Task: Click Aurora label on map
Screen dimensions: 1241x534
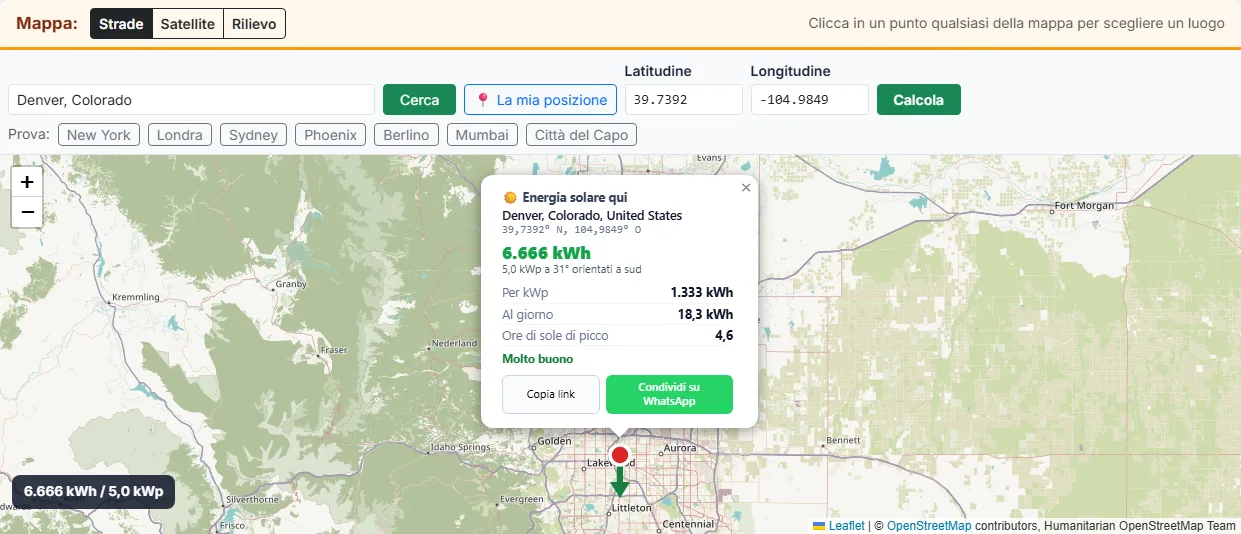Action: [680, 448]
